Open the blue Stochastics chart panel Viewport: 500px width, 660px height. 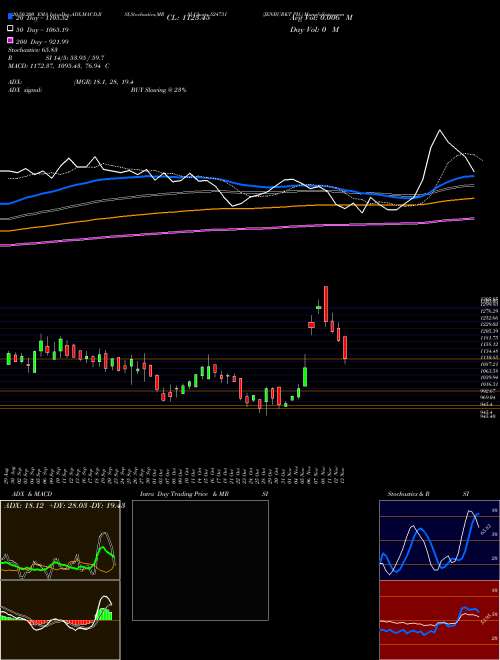[439, 540]
